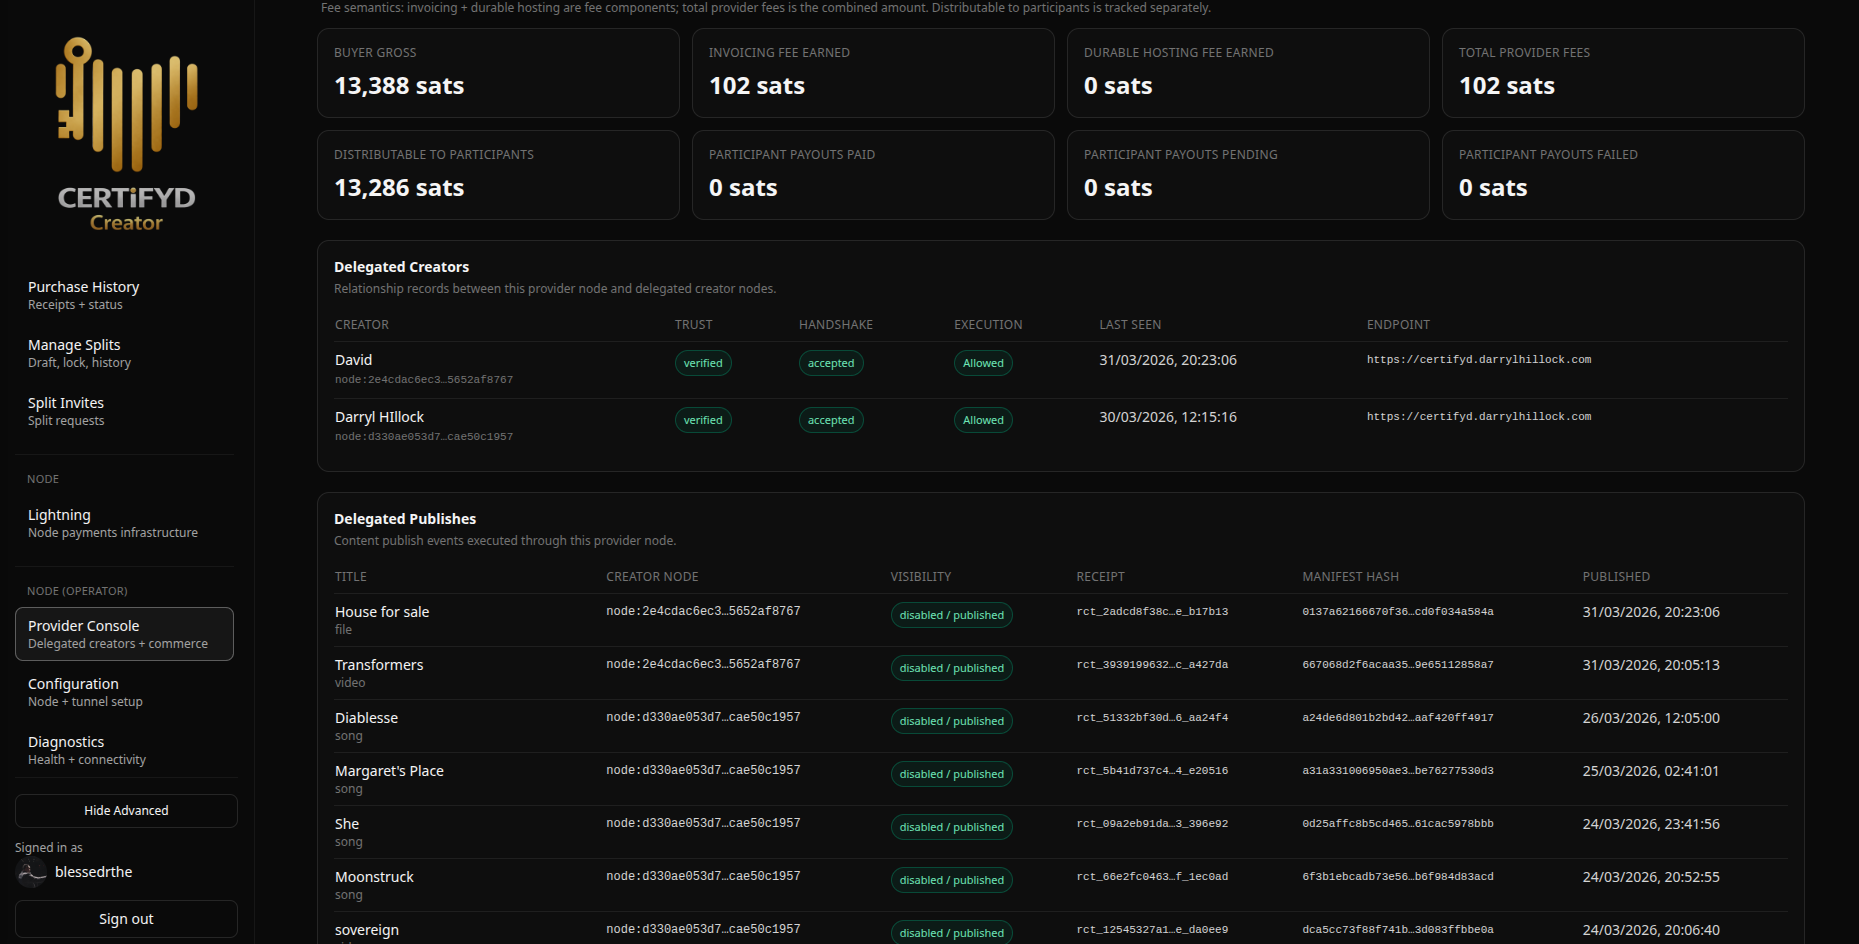Click visibility badge for Moonstruck
Viewport: 1859px width, 944px height.
[951, 880]
